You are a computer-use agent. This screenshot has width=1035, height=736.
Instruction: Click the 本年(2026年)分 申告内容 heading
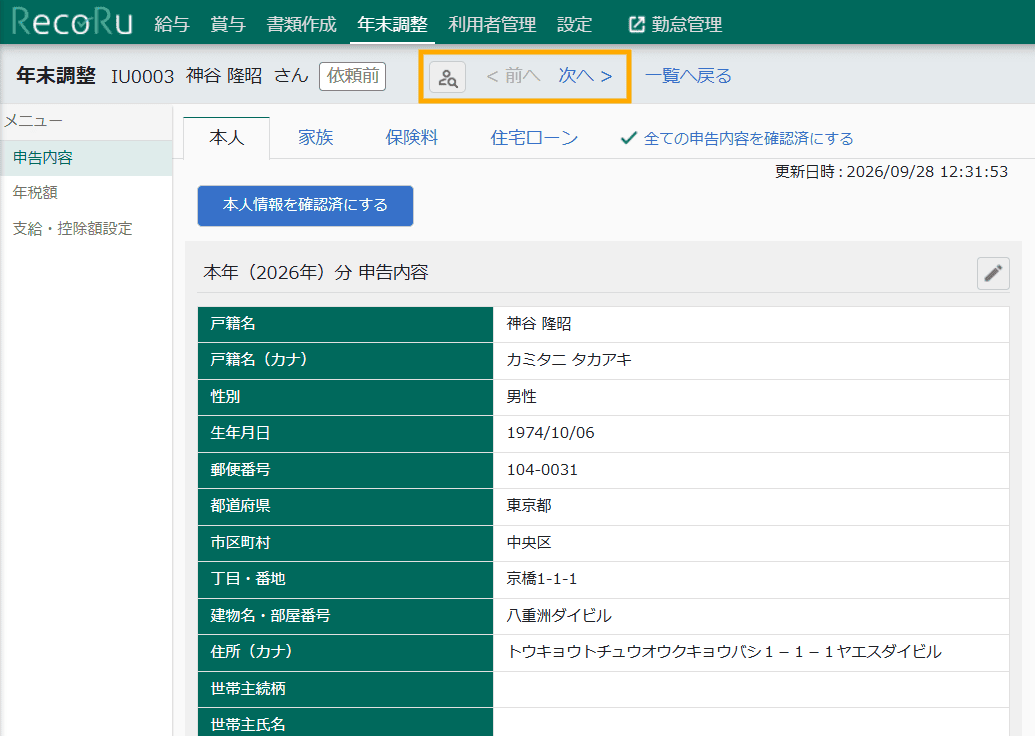(316, 273)
